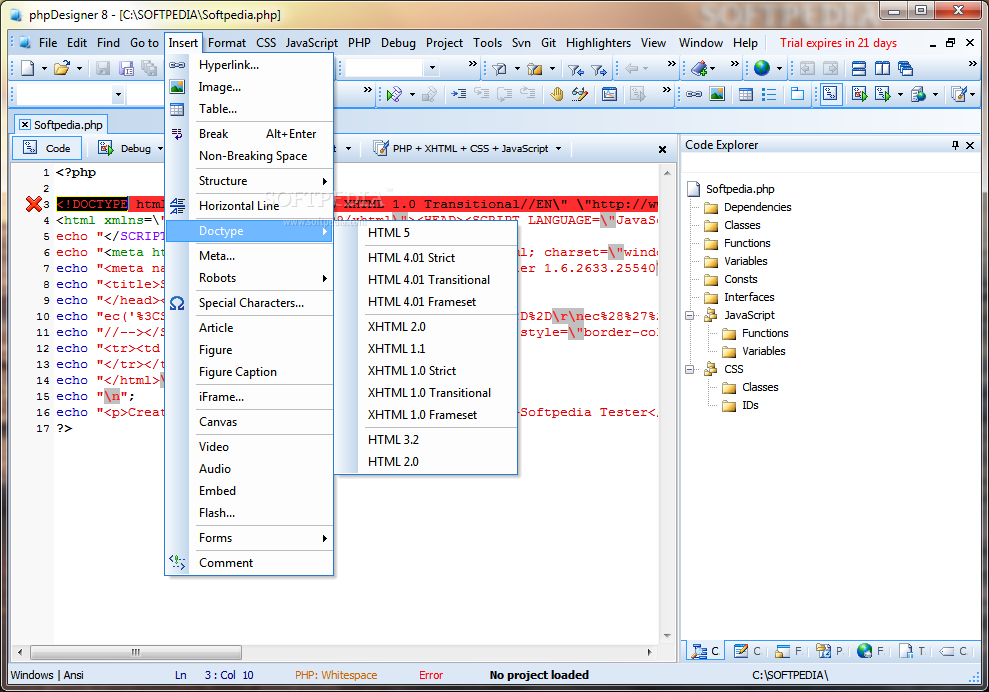Click editor vertical scrollbar down arrow
Viewport: 989px width, 692px height.
click(667, 636)
